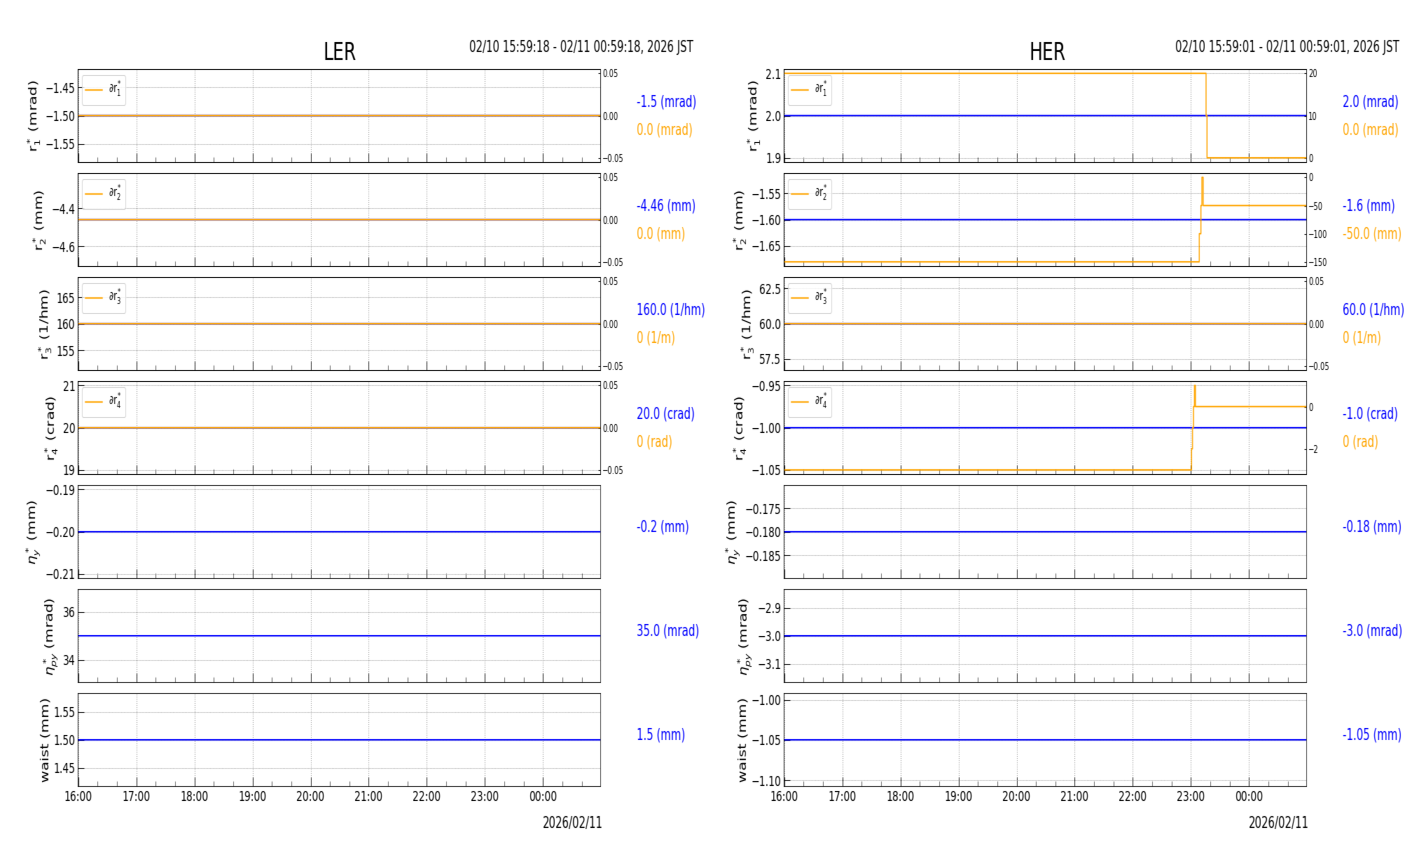The height and width of the screenshot is (864, 1412).
Task: Click the LER "waist (mm)" axis label
Action: (x=44, y=740)
